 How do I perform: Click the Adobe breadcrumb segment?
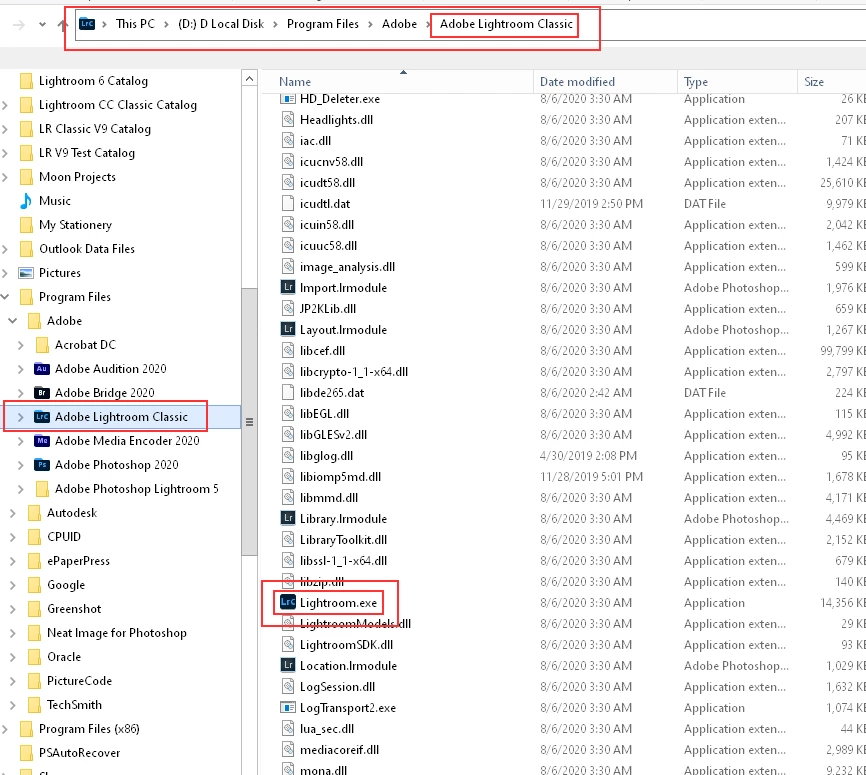click(399, 24)
